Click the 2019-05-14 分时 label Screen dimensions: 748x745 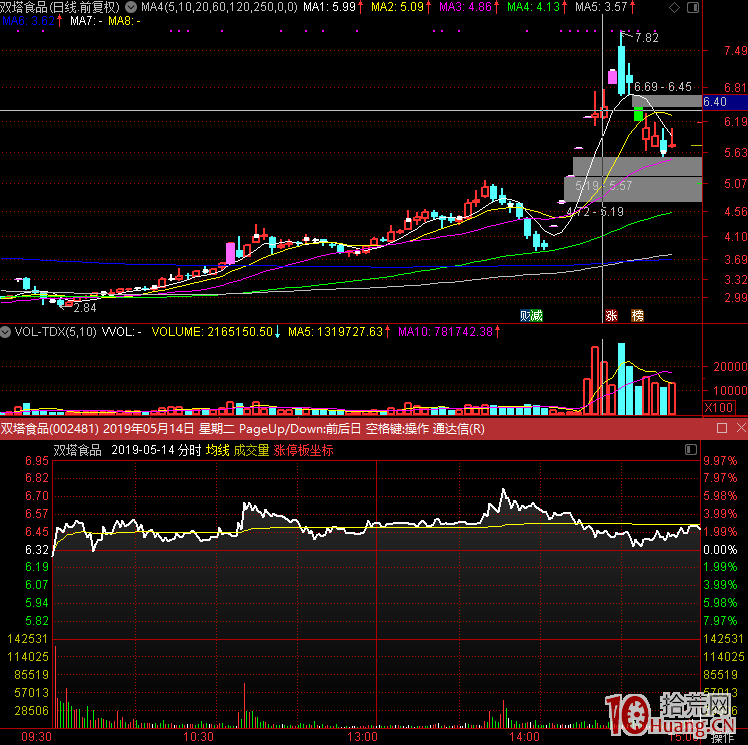tap(156, 450)
